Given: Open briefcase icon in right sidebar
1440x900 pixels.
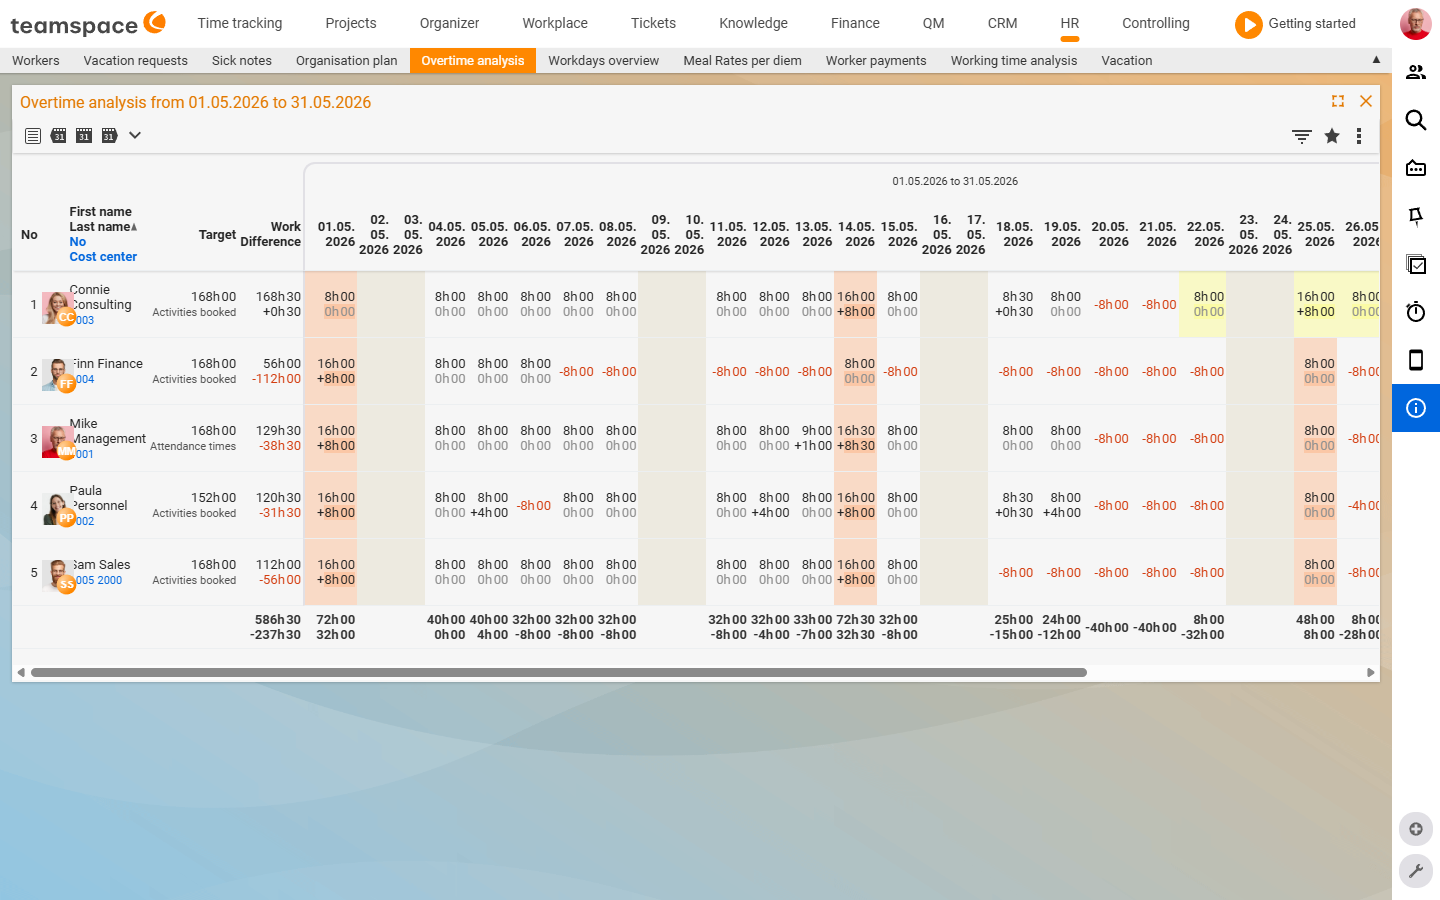Looking at the screenshot, I should click(x=1416, y=168).
